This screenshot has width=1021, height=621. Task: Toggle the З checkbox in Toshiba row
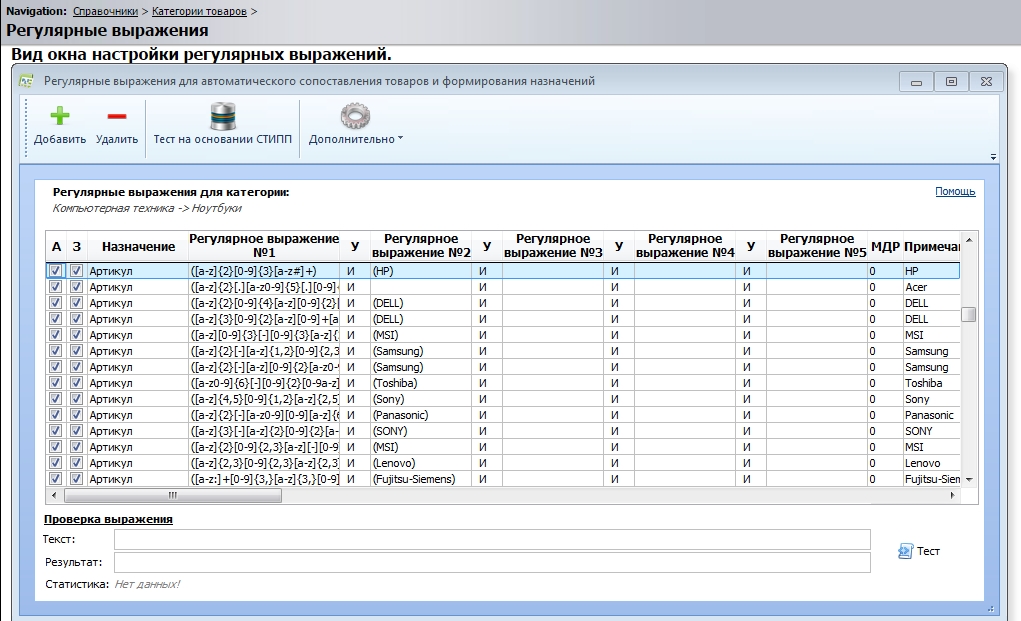76,382
